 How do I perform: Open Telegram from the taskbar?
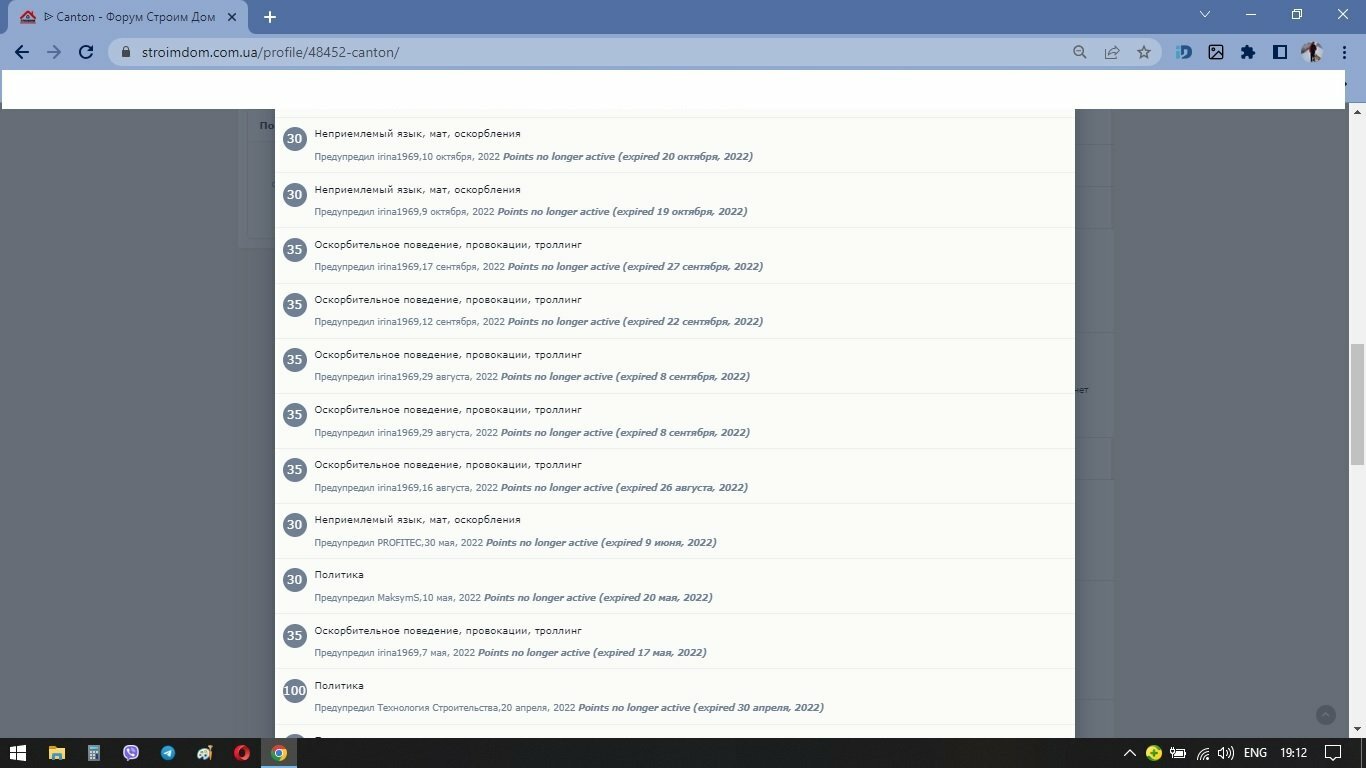click(168, 753)
